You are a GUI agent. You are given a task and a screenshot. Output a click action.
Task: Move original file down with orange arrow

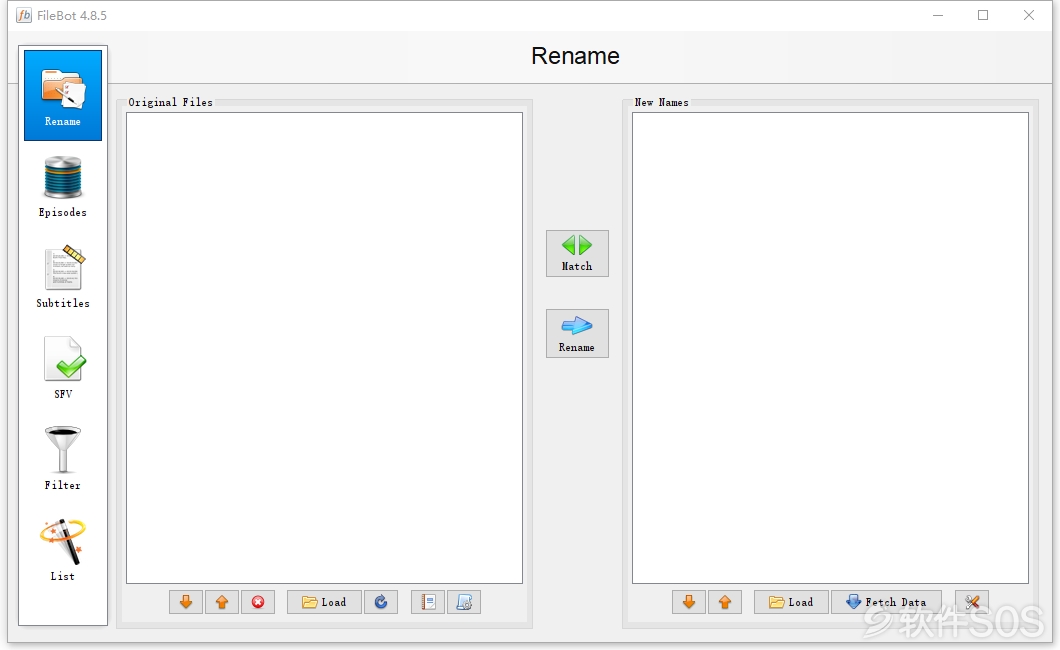(186, 602)
